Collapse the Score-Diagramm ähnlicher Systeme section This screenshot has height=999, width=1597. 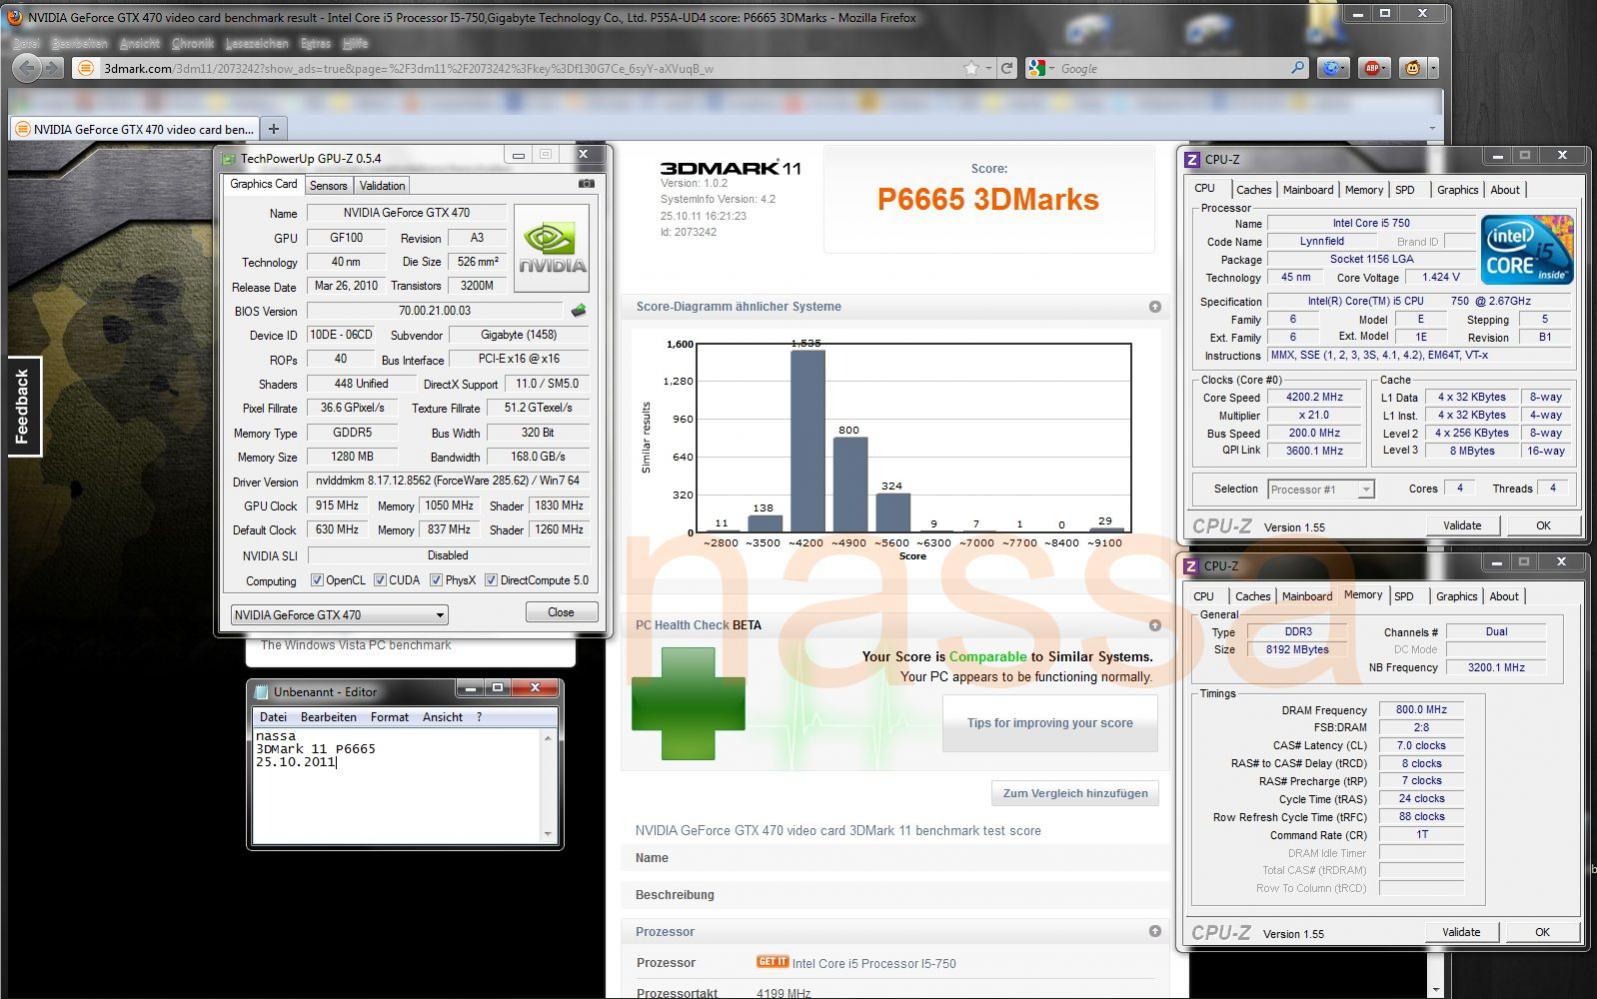1155,307
